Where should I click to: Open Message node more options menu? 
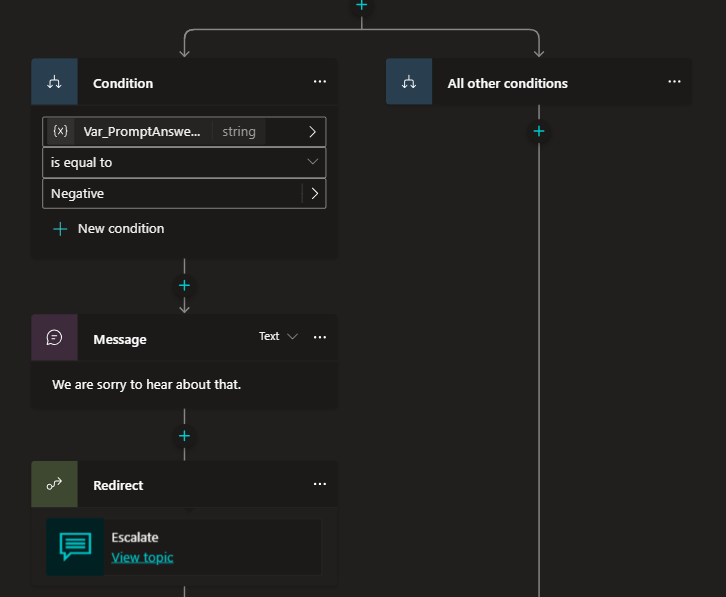(320, 338)
